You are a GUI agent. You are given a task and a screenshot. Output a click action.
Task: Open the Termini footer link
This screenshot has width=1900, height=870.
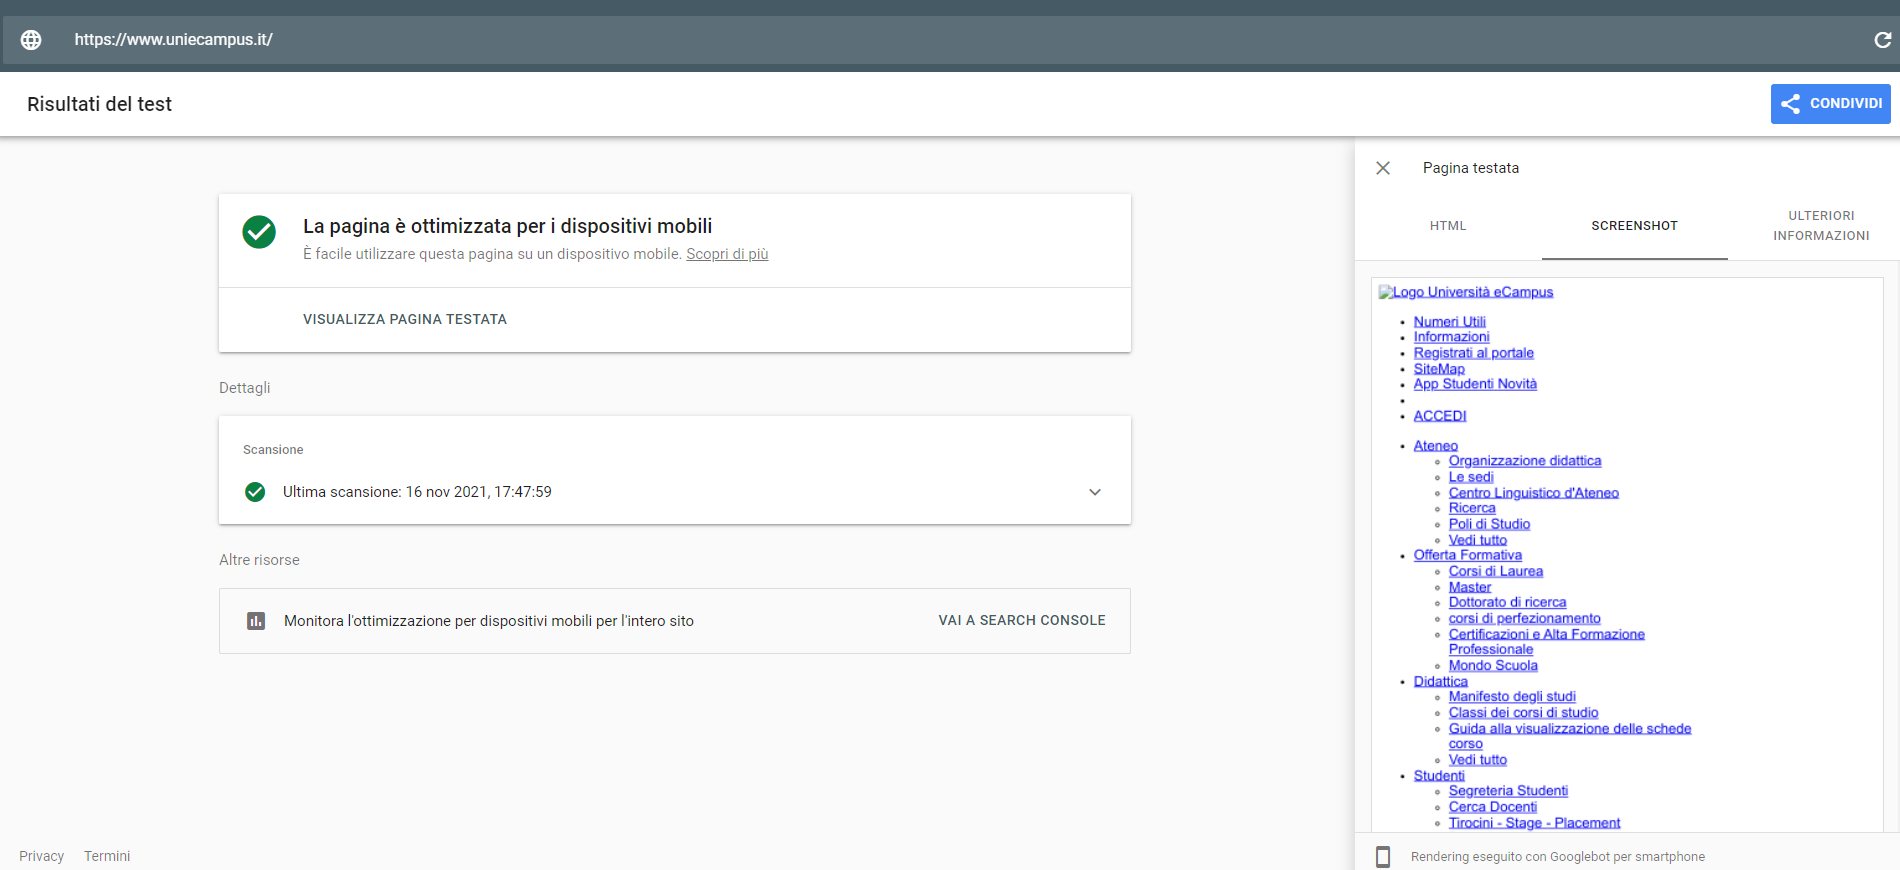coord(107,856)
